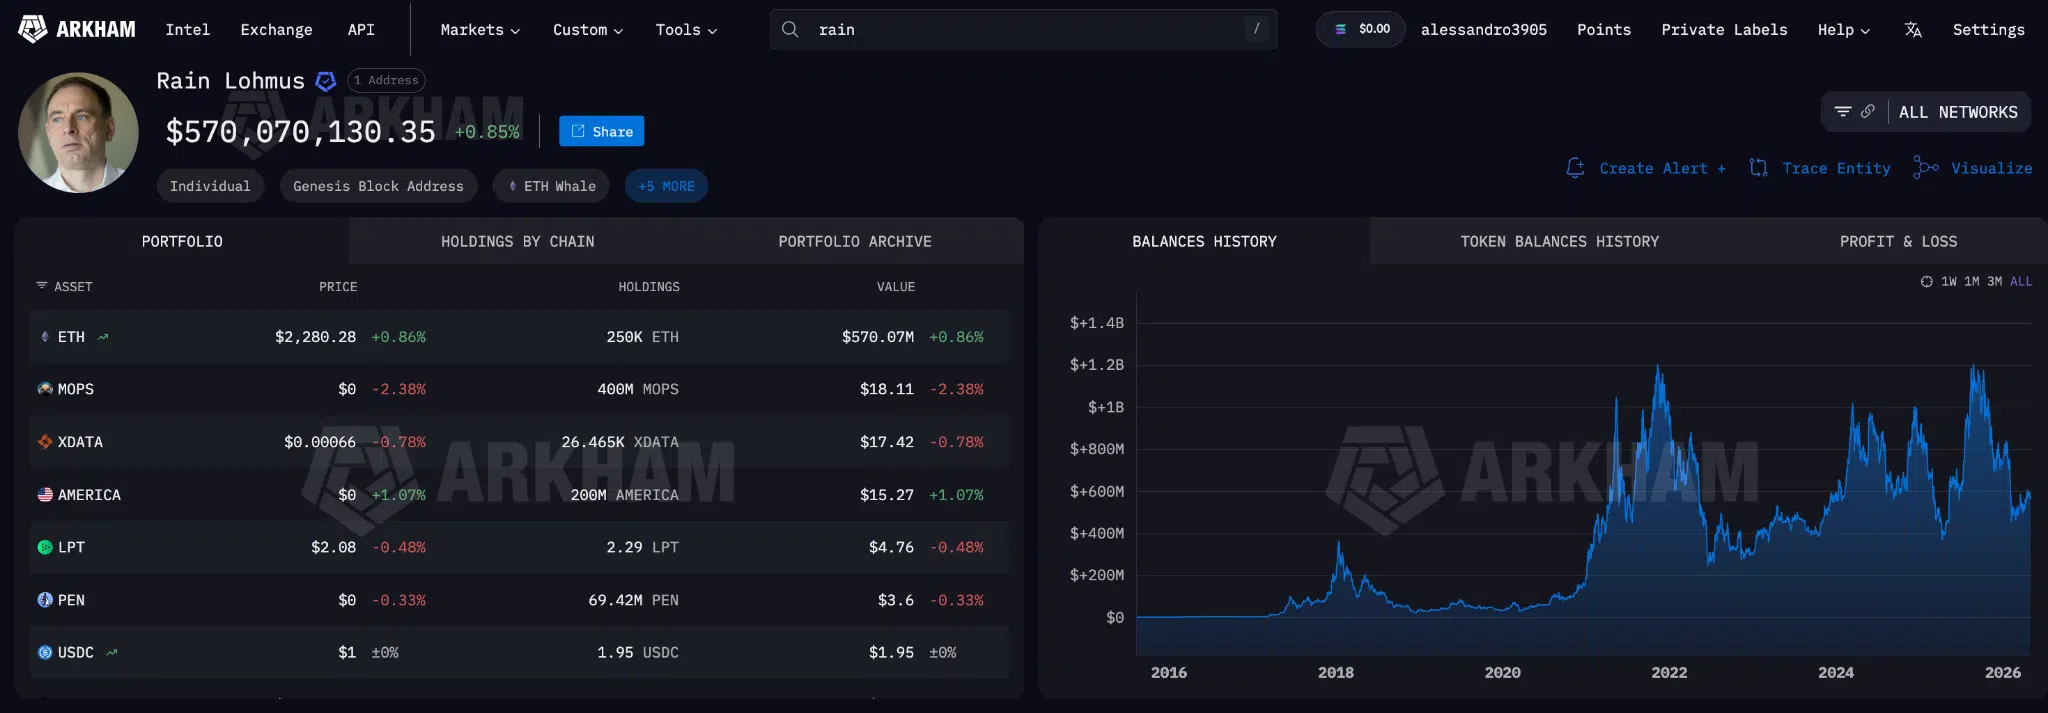Screen dimensions: 2048x713
Task: Open the Tools dropdown menu
Action: click(x=686, y=30)
